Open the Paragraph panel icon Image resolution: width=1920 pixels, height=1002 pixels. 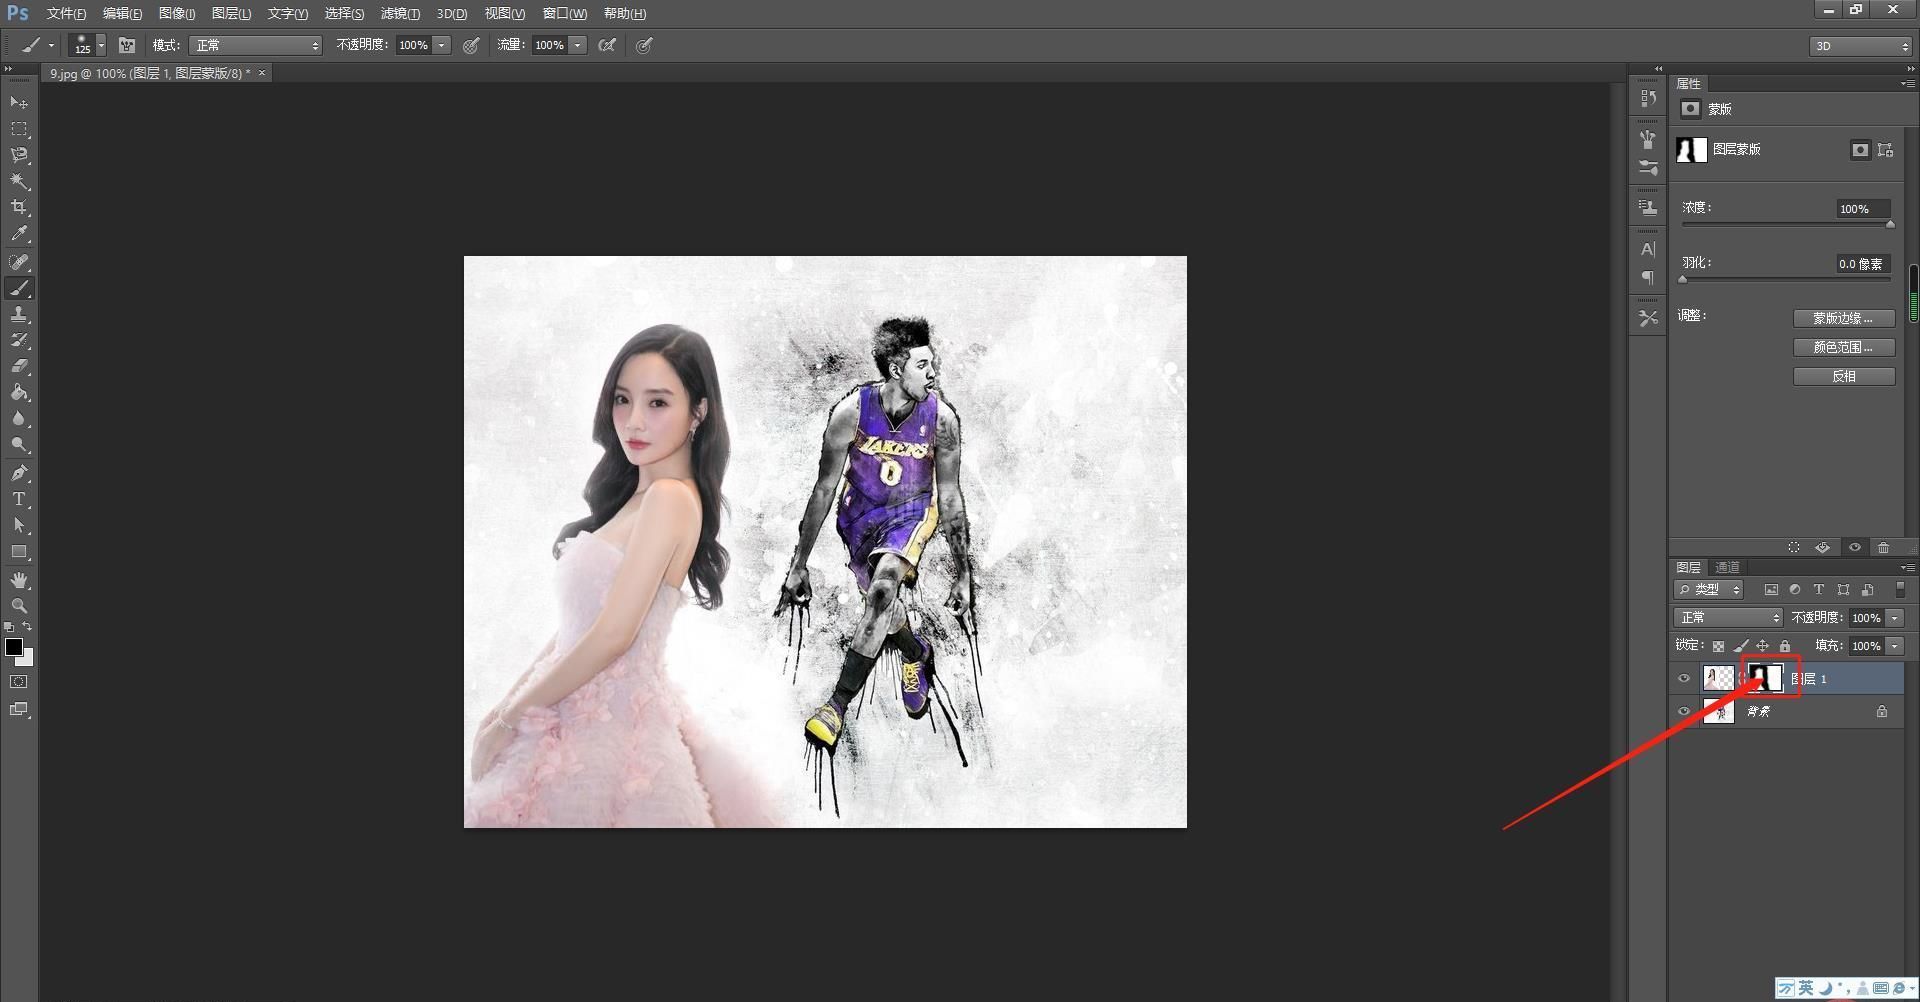coord(1648,277)
